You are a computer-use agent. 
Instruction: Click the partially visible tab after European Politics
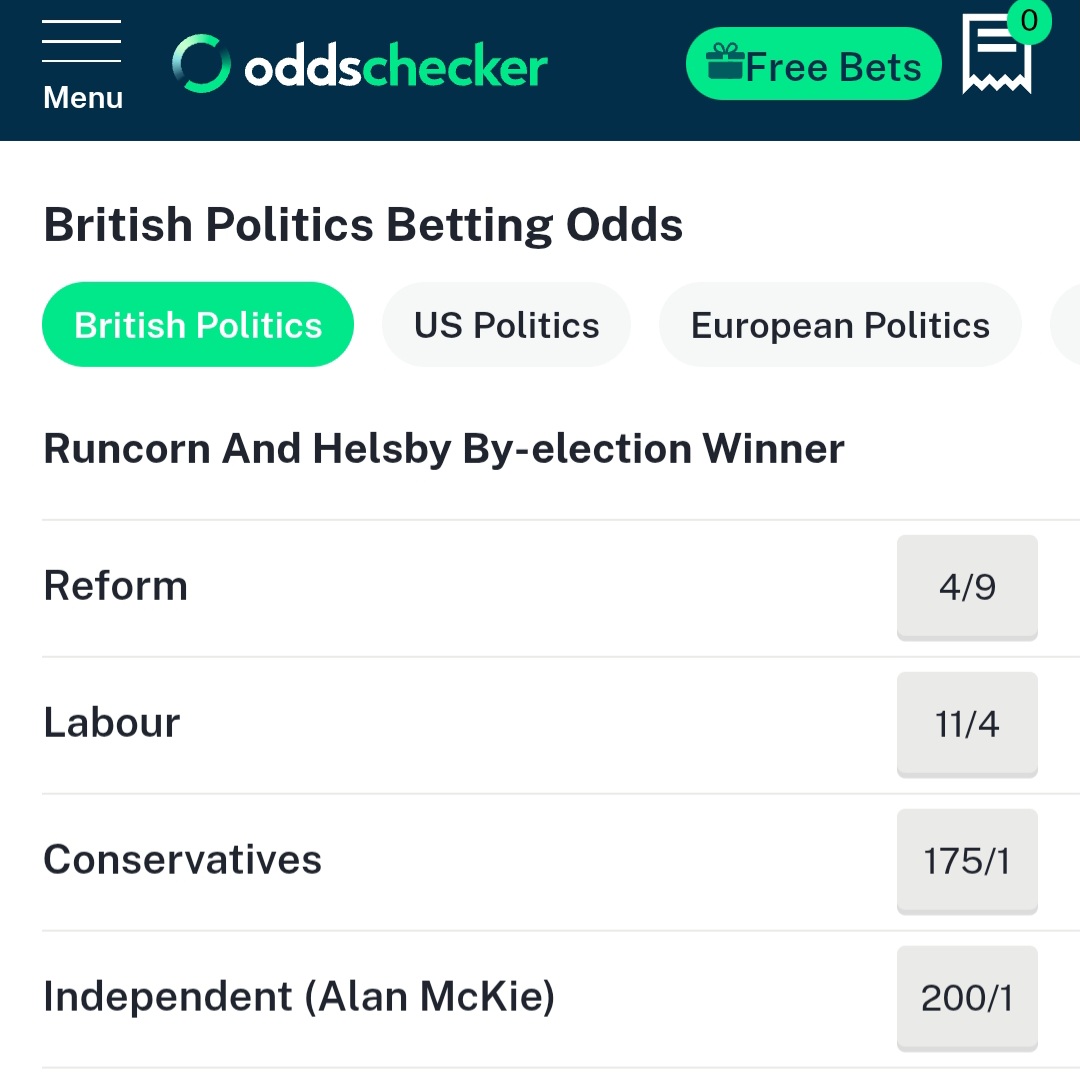(x=1066, y=324)
